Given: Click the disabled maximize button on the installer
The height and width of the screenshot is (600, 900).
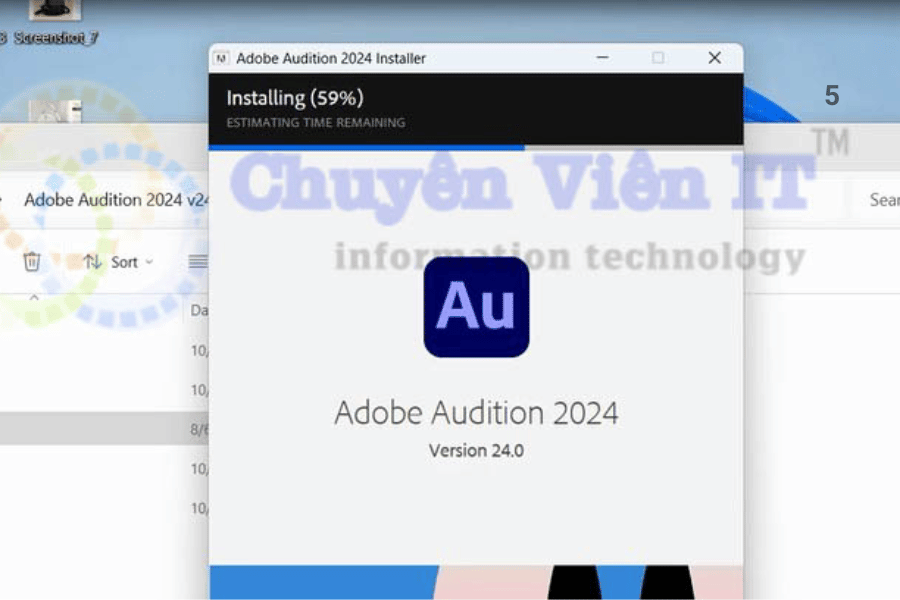Looking at the screenshot, I should click(658, 58).
